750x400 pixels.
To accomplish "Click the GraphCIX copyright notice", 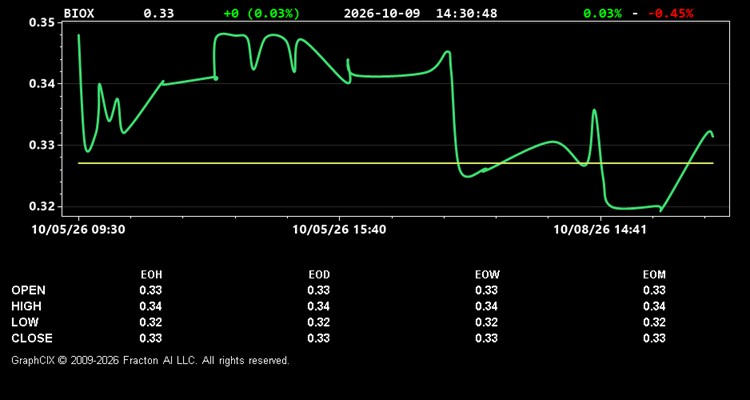I will coord(150,360).
